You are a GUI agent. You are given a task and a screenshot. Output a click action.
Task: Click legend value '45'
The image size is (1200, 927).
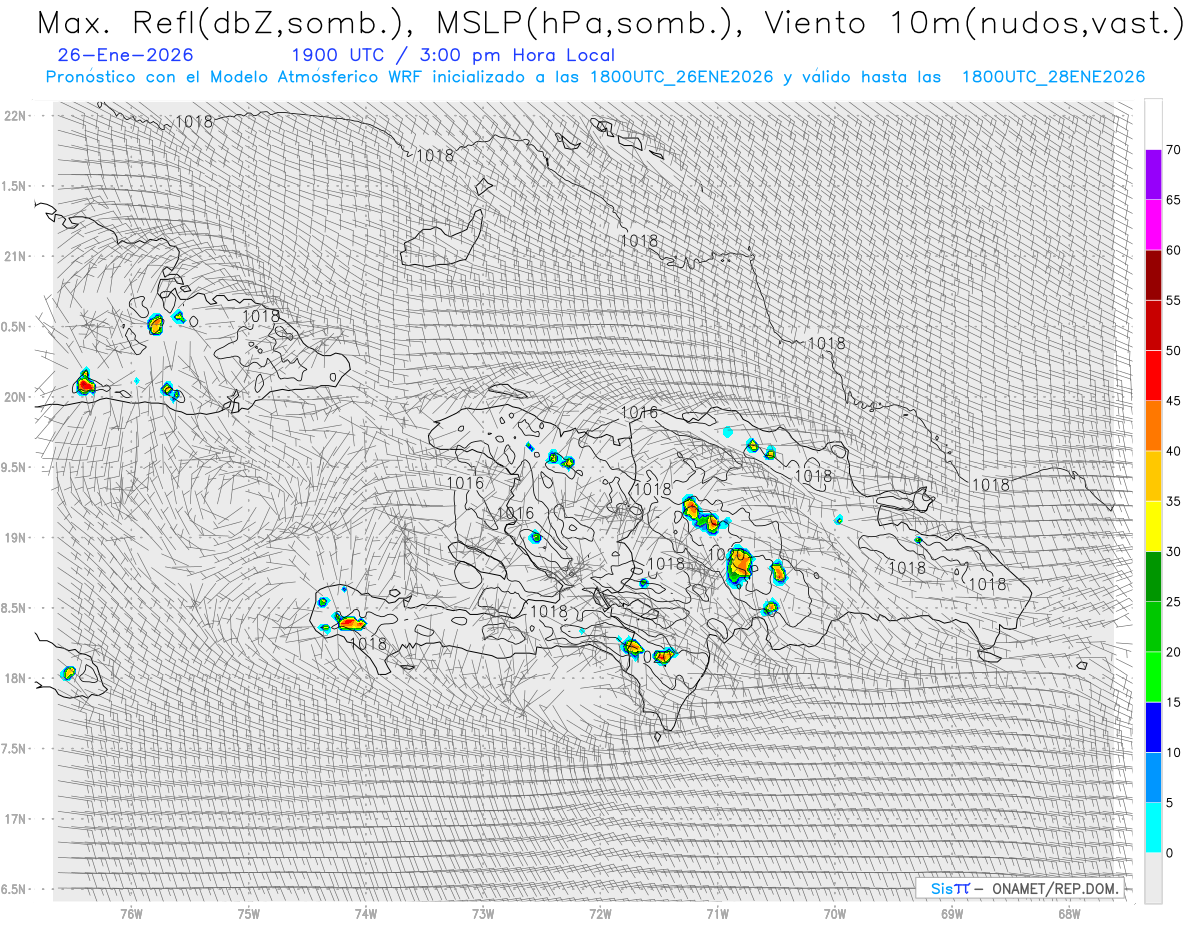click(1173, 401)
